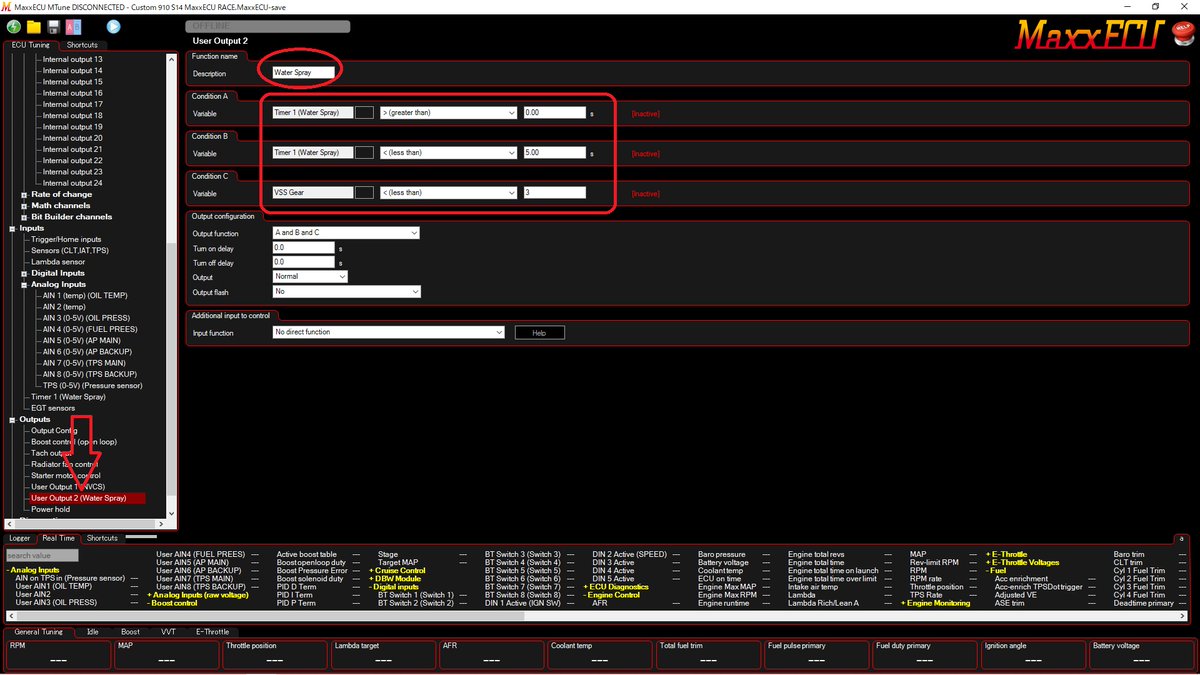
Task: Expand the Engine Monitoring real-time group
Action: tap(936, 603)
